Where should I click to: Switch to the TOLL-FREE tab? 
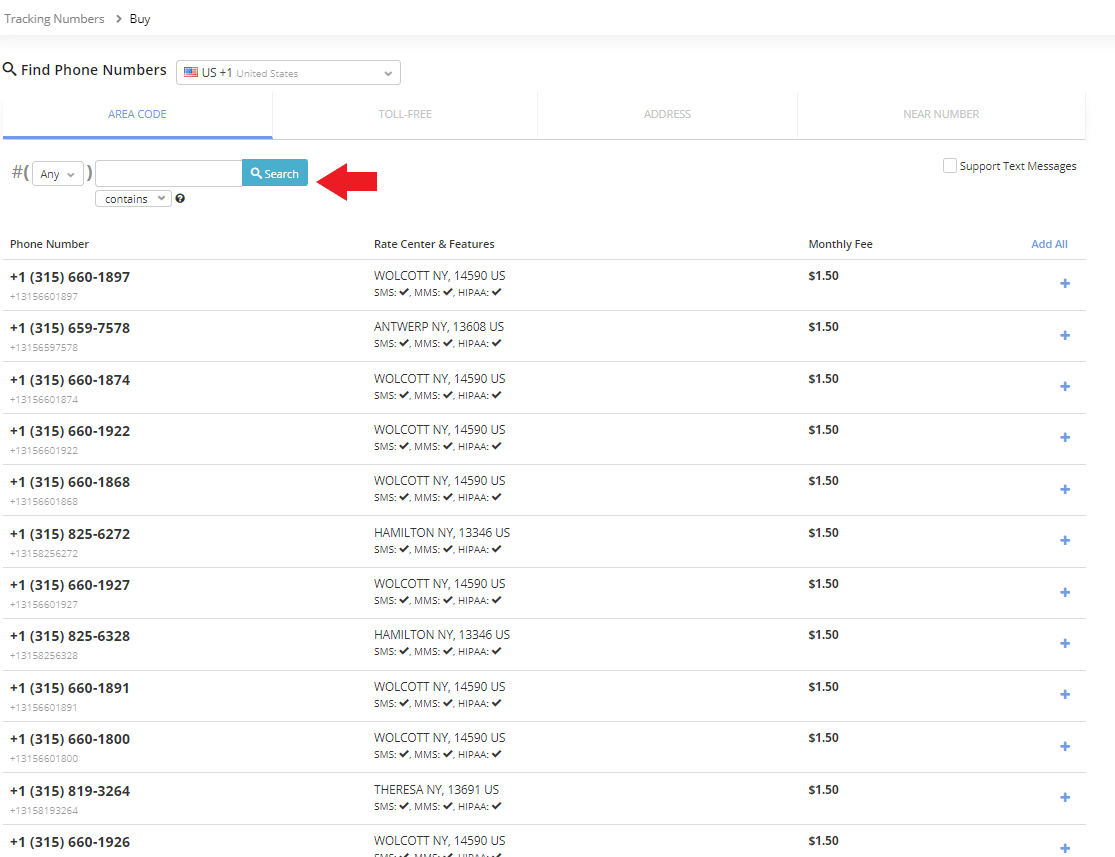(x=404, y=113)
